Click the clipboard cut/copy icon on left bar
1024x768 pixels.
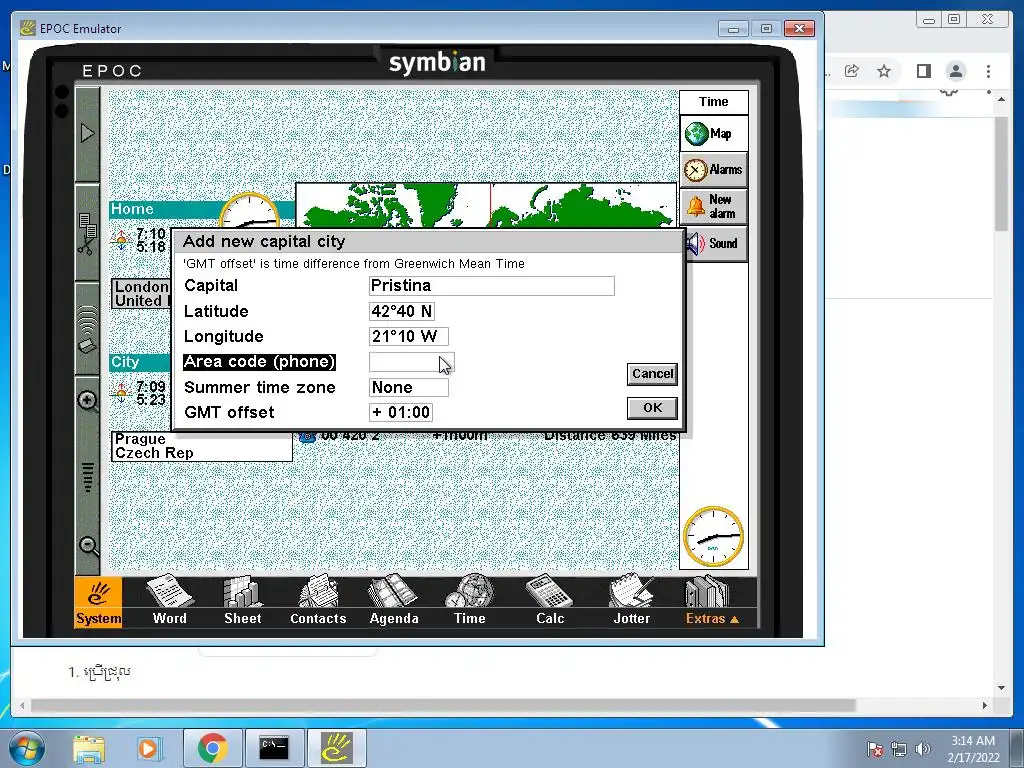click(x=87, y=233)
